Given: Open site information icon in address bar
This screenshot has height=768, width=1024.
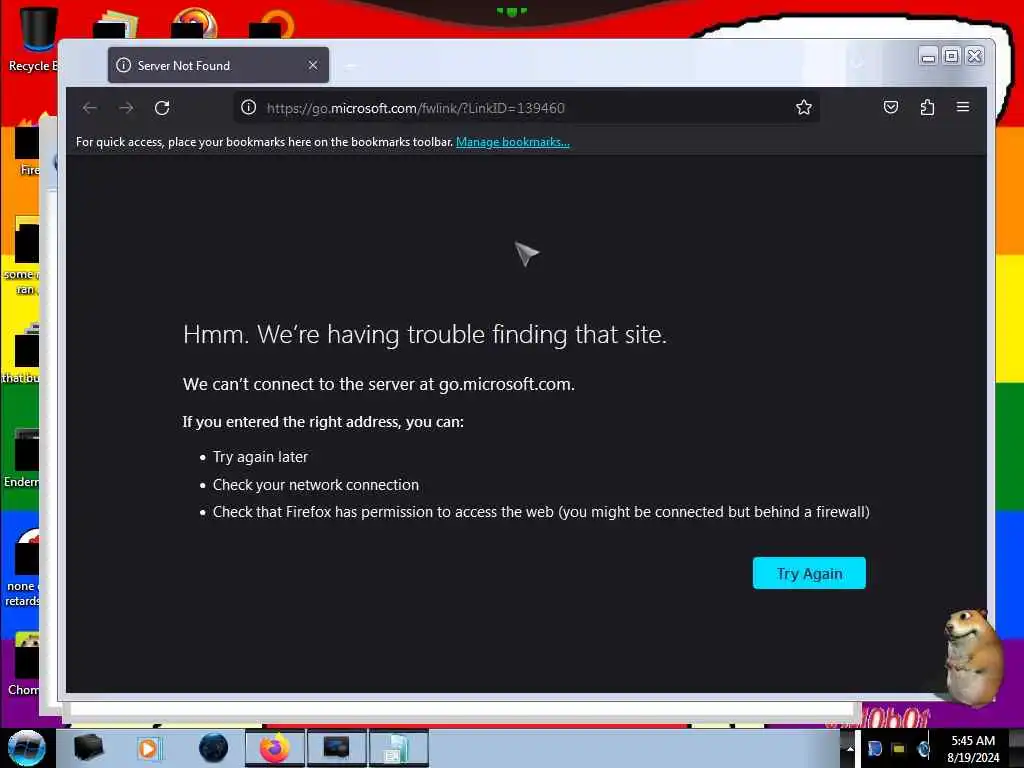Looking at the screenshot, I should 249,107.
